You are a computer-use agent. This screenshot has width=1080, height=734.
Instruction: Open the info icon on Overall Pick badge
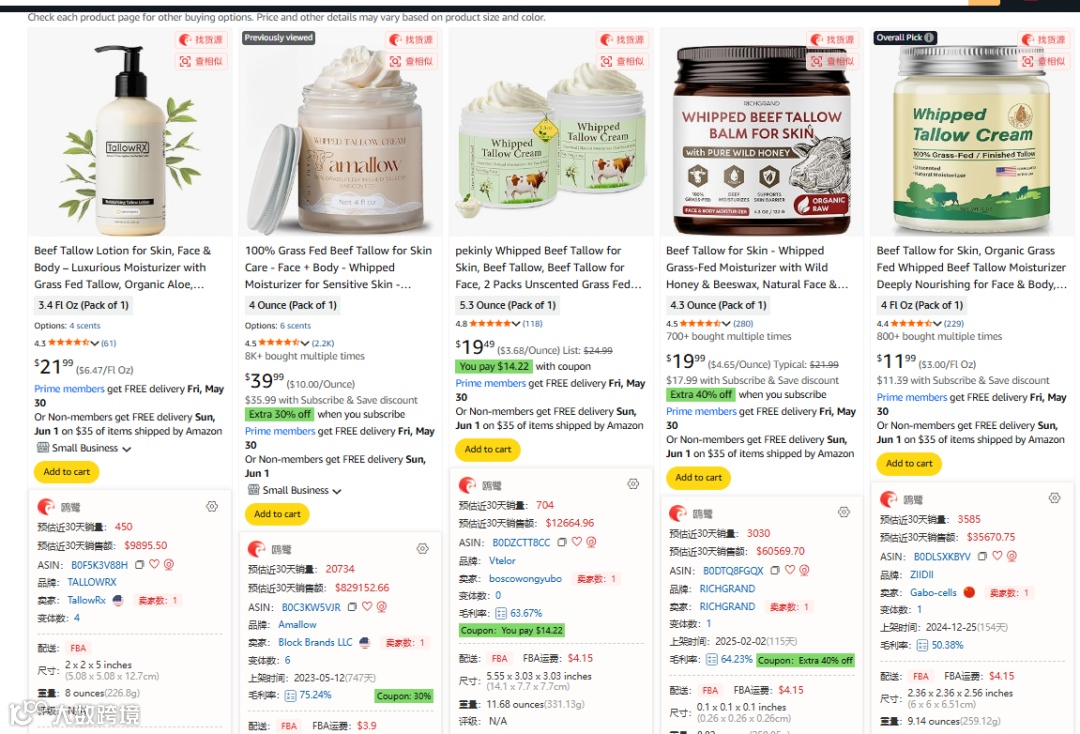929,38
